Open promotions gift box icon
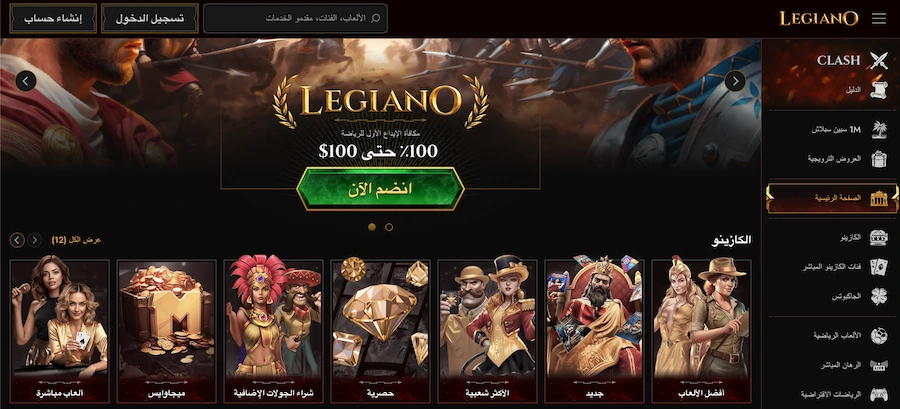The width and height of the screenshot is (900, 409). pos(878,159)
